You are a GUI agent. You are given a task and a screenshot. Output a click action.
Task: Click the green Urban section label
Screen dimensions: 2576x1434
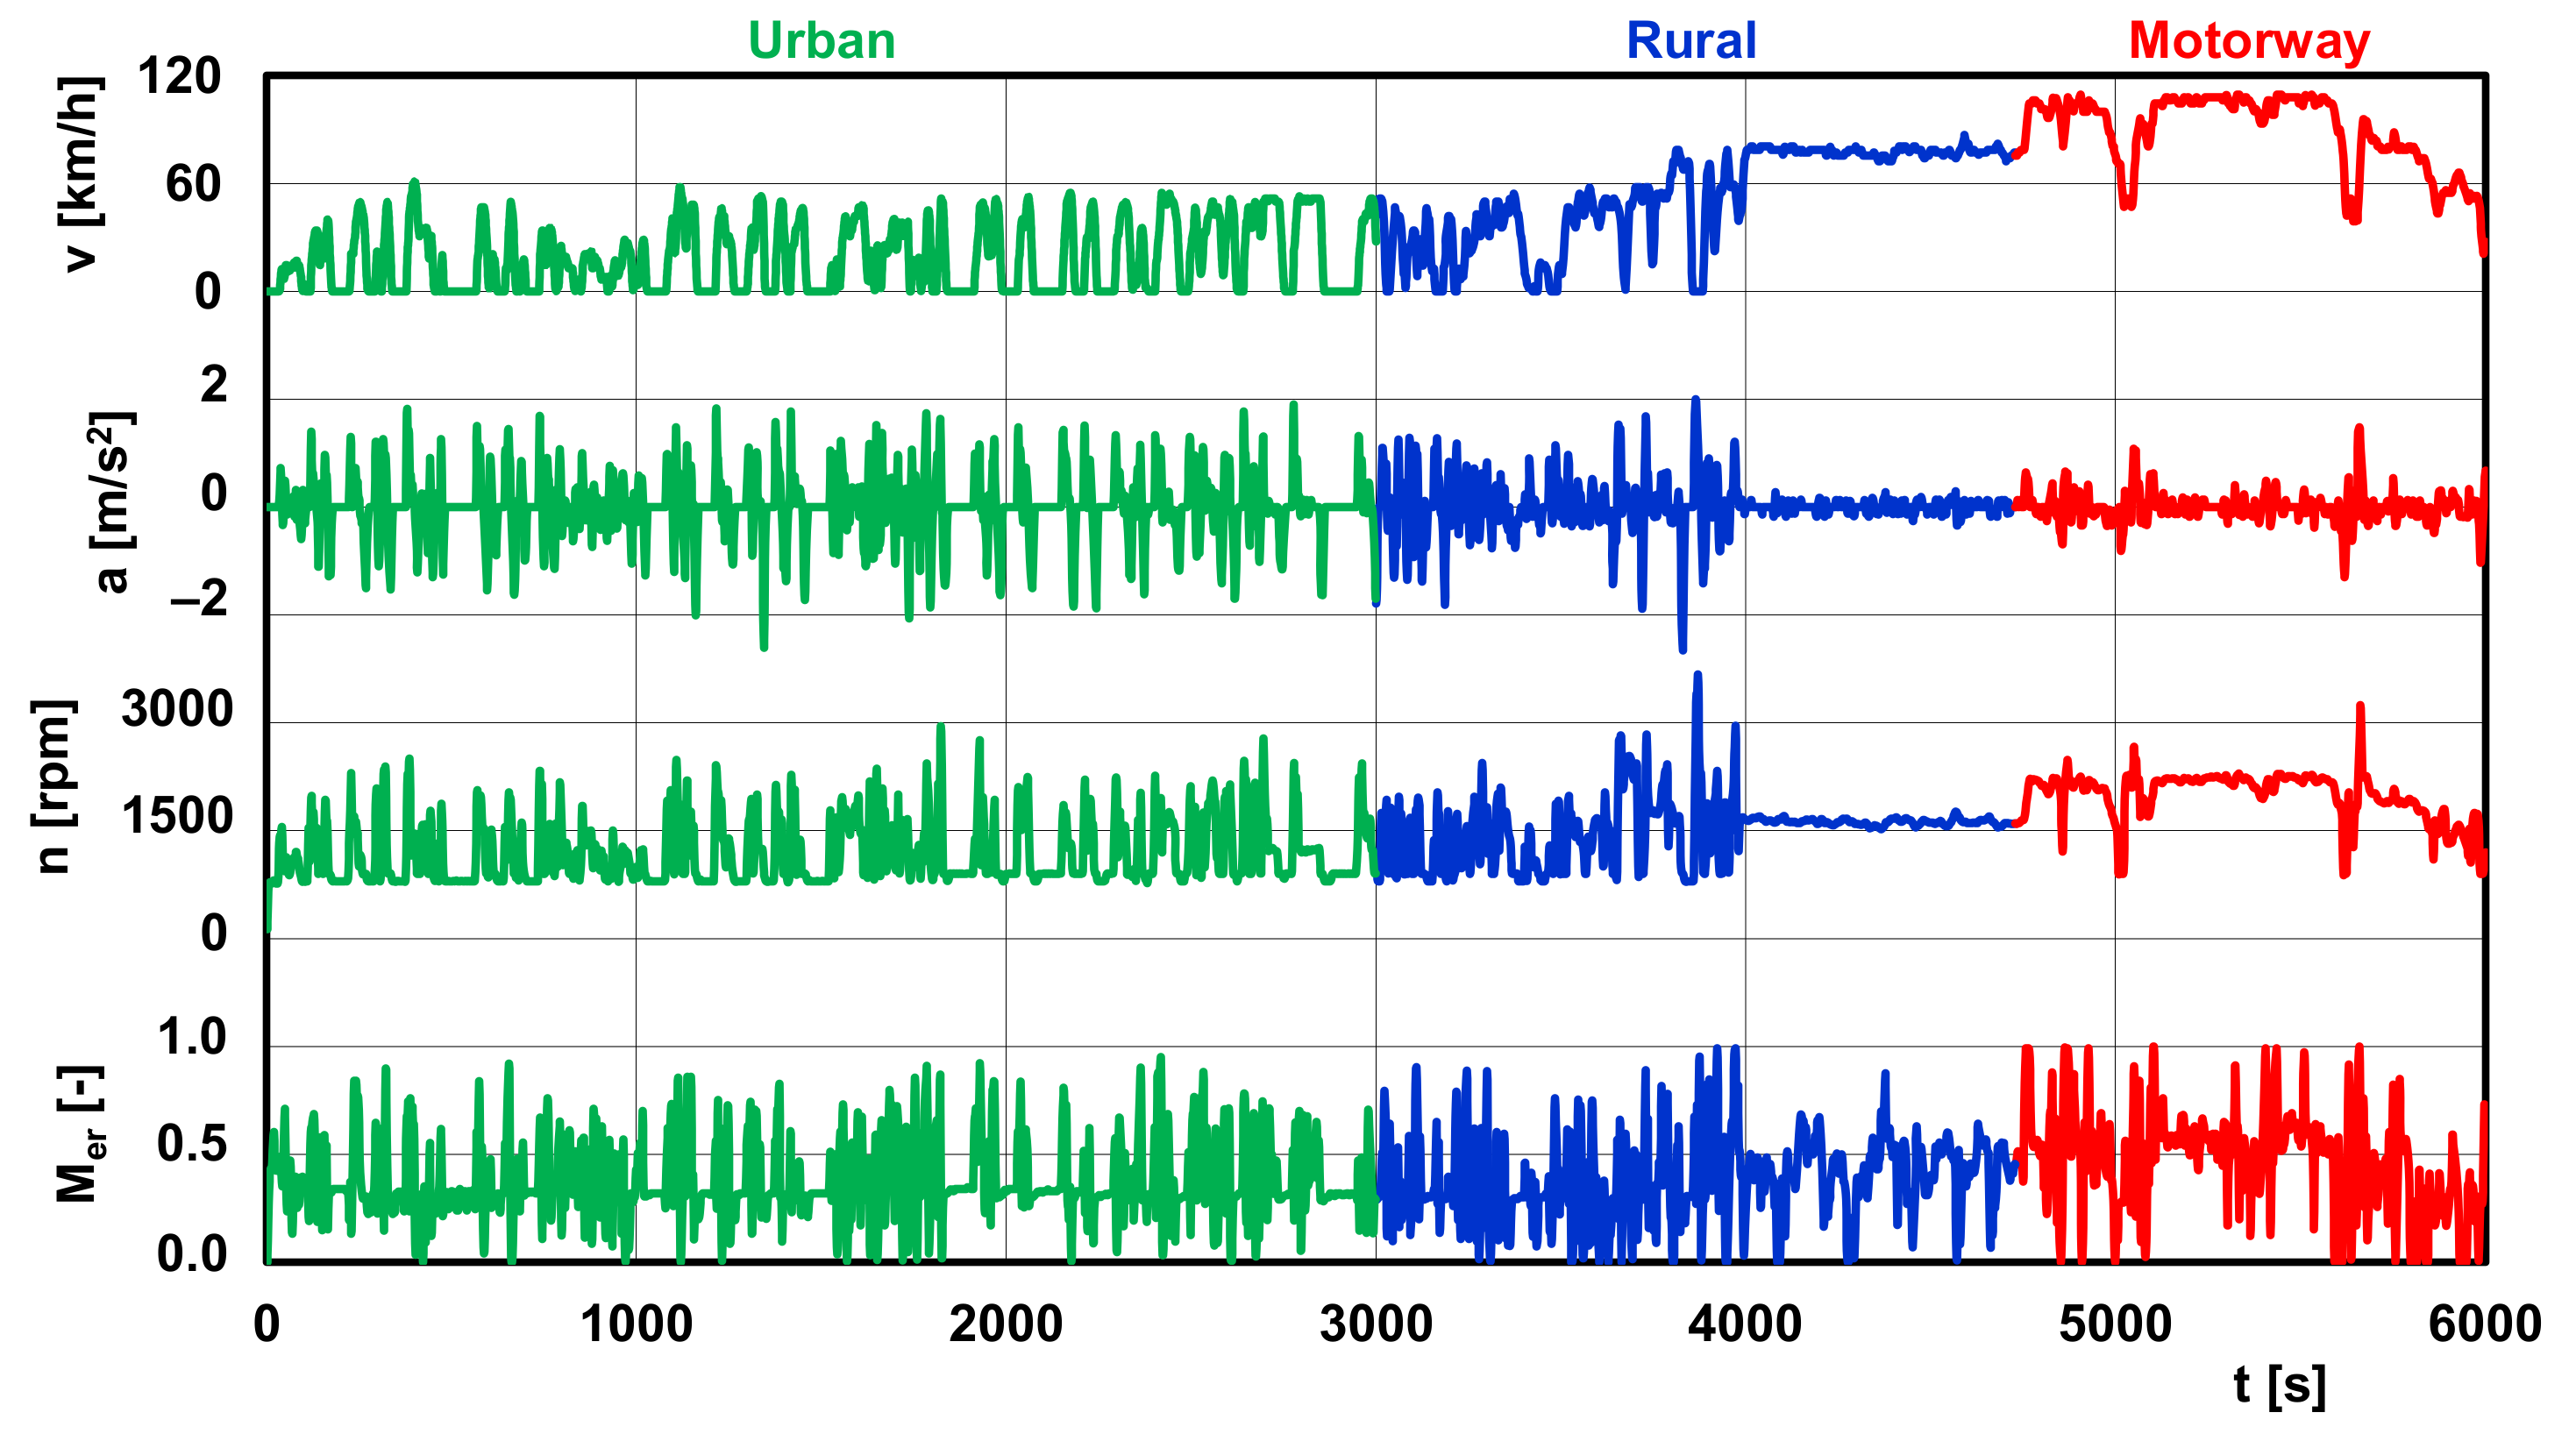(821, 42)
